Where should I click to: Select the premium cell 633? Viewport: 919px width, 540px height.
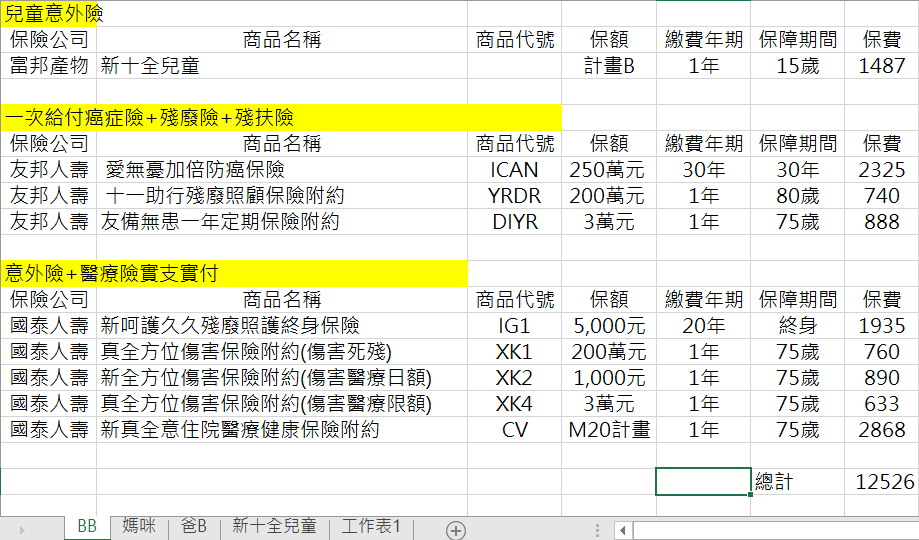pyautogui.click(x=881, y=403)
